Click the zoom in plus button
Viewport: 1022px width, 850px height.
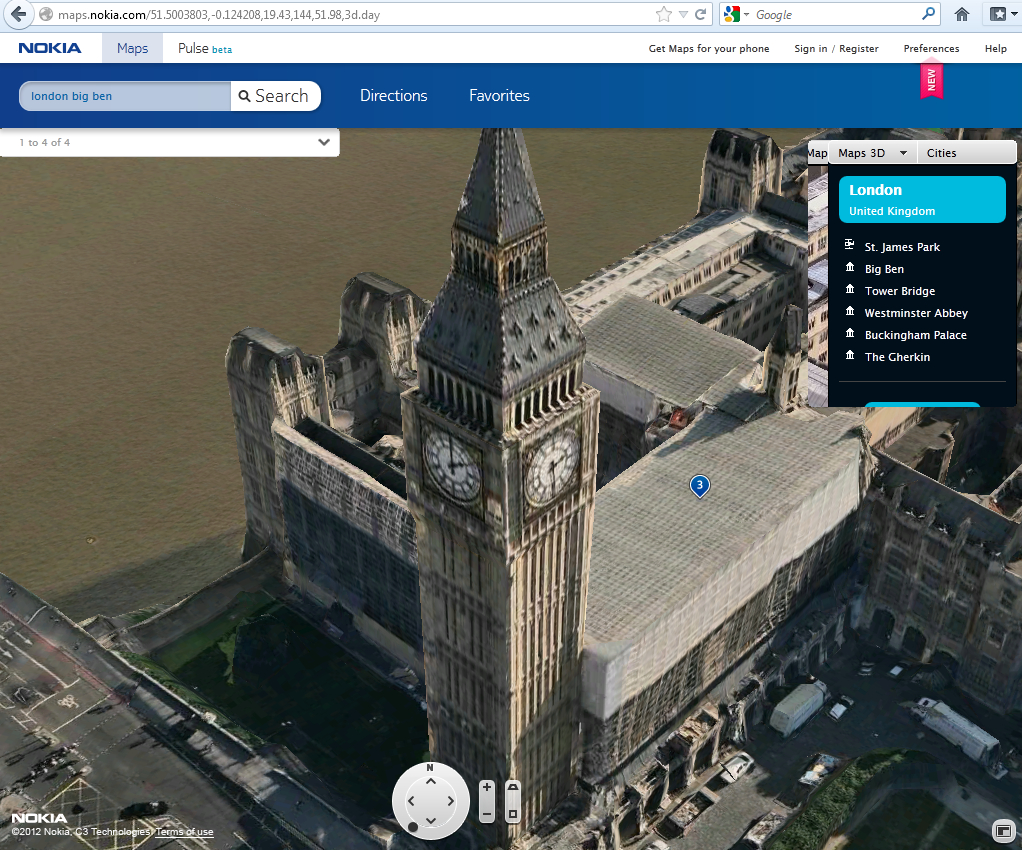pos(487,788)
